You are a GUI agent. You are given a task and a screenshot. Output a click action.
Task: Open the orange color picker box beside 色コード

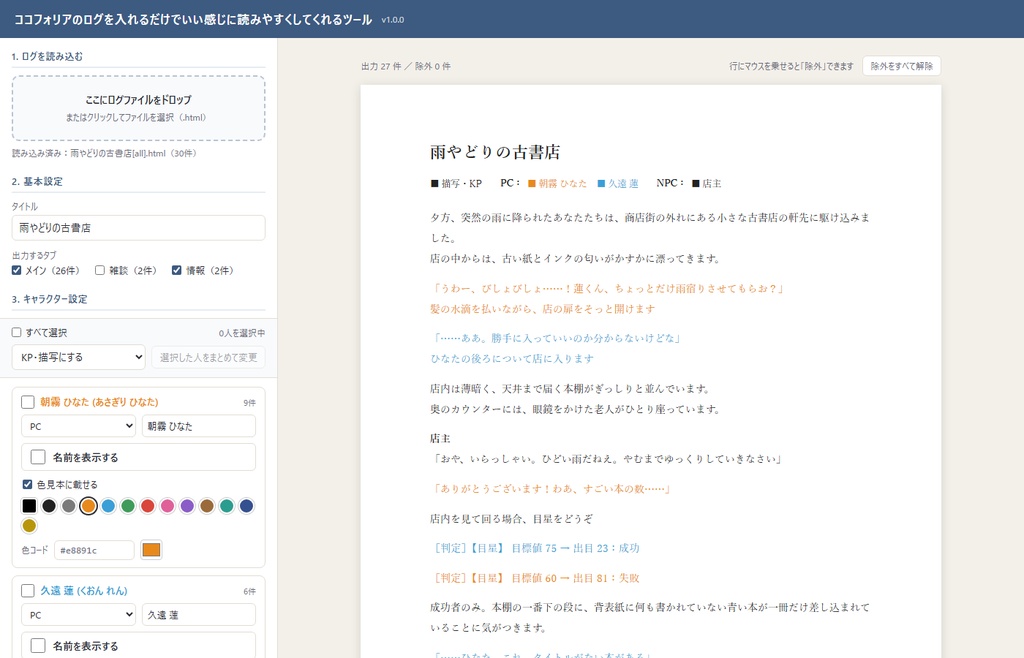click(152, 550)
